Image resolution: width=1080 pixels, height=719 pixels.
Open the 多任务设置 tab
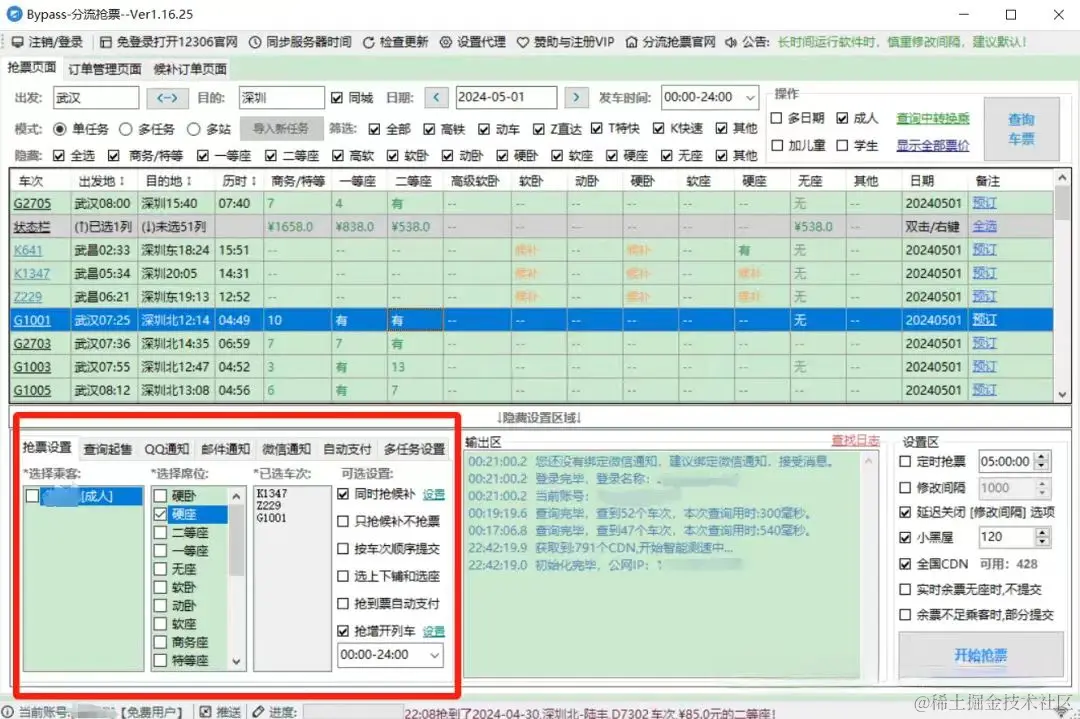click(414, 449)
